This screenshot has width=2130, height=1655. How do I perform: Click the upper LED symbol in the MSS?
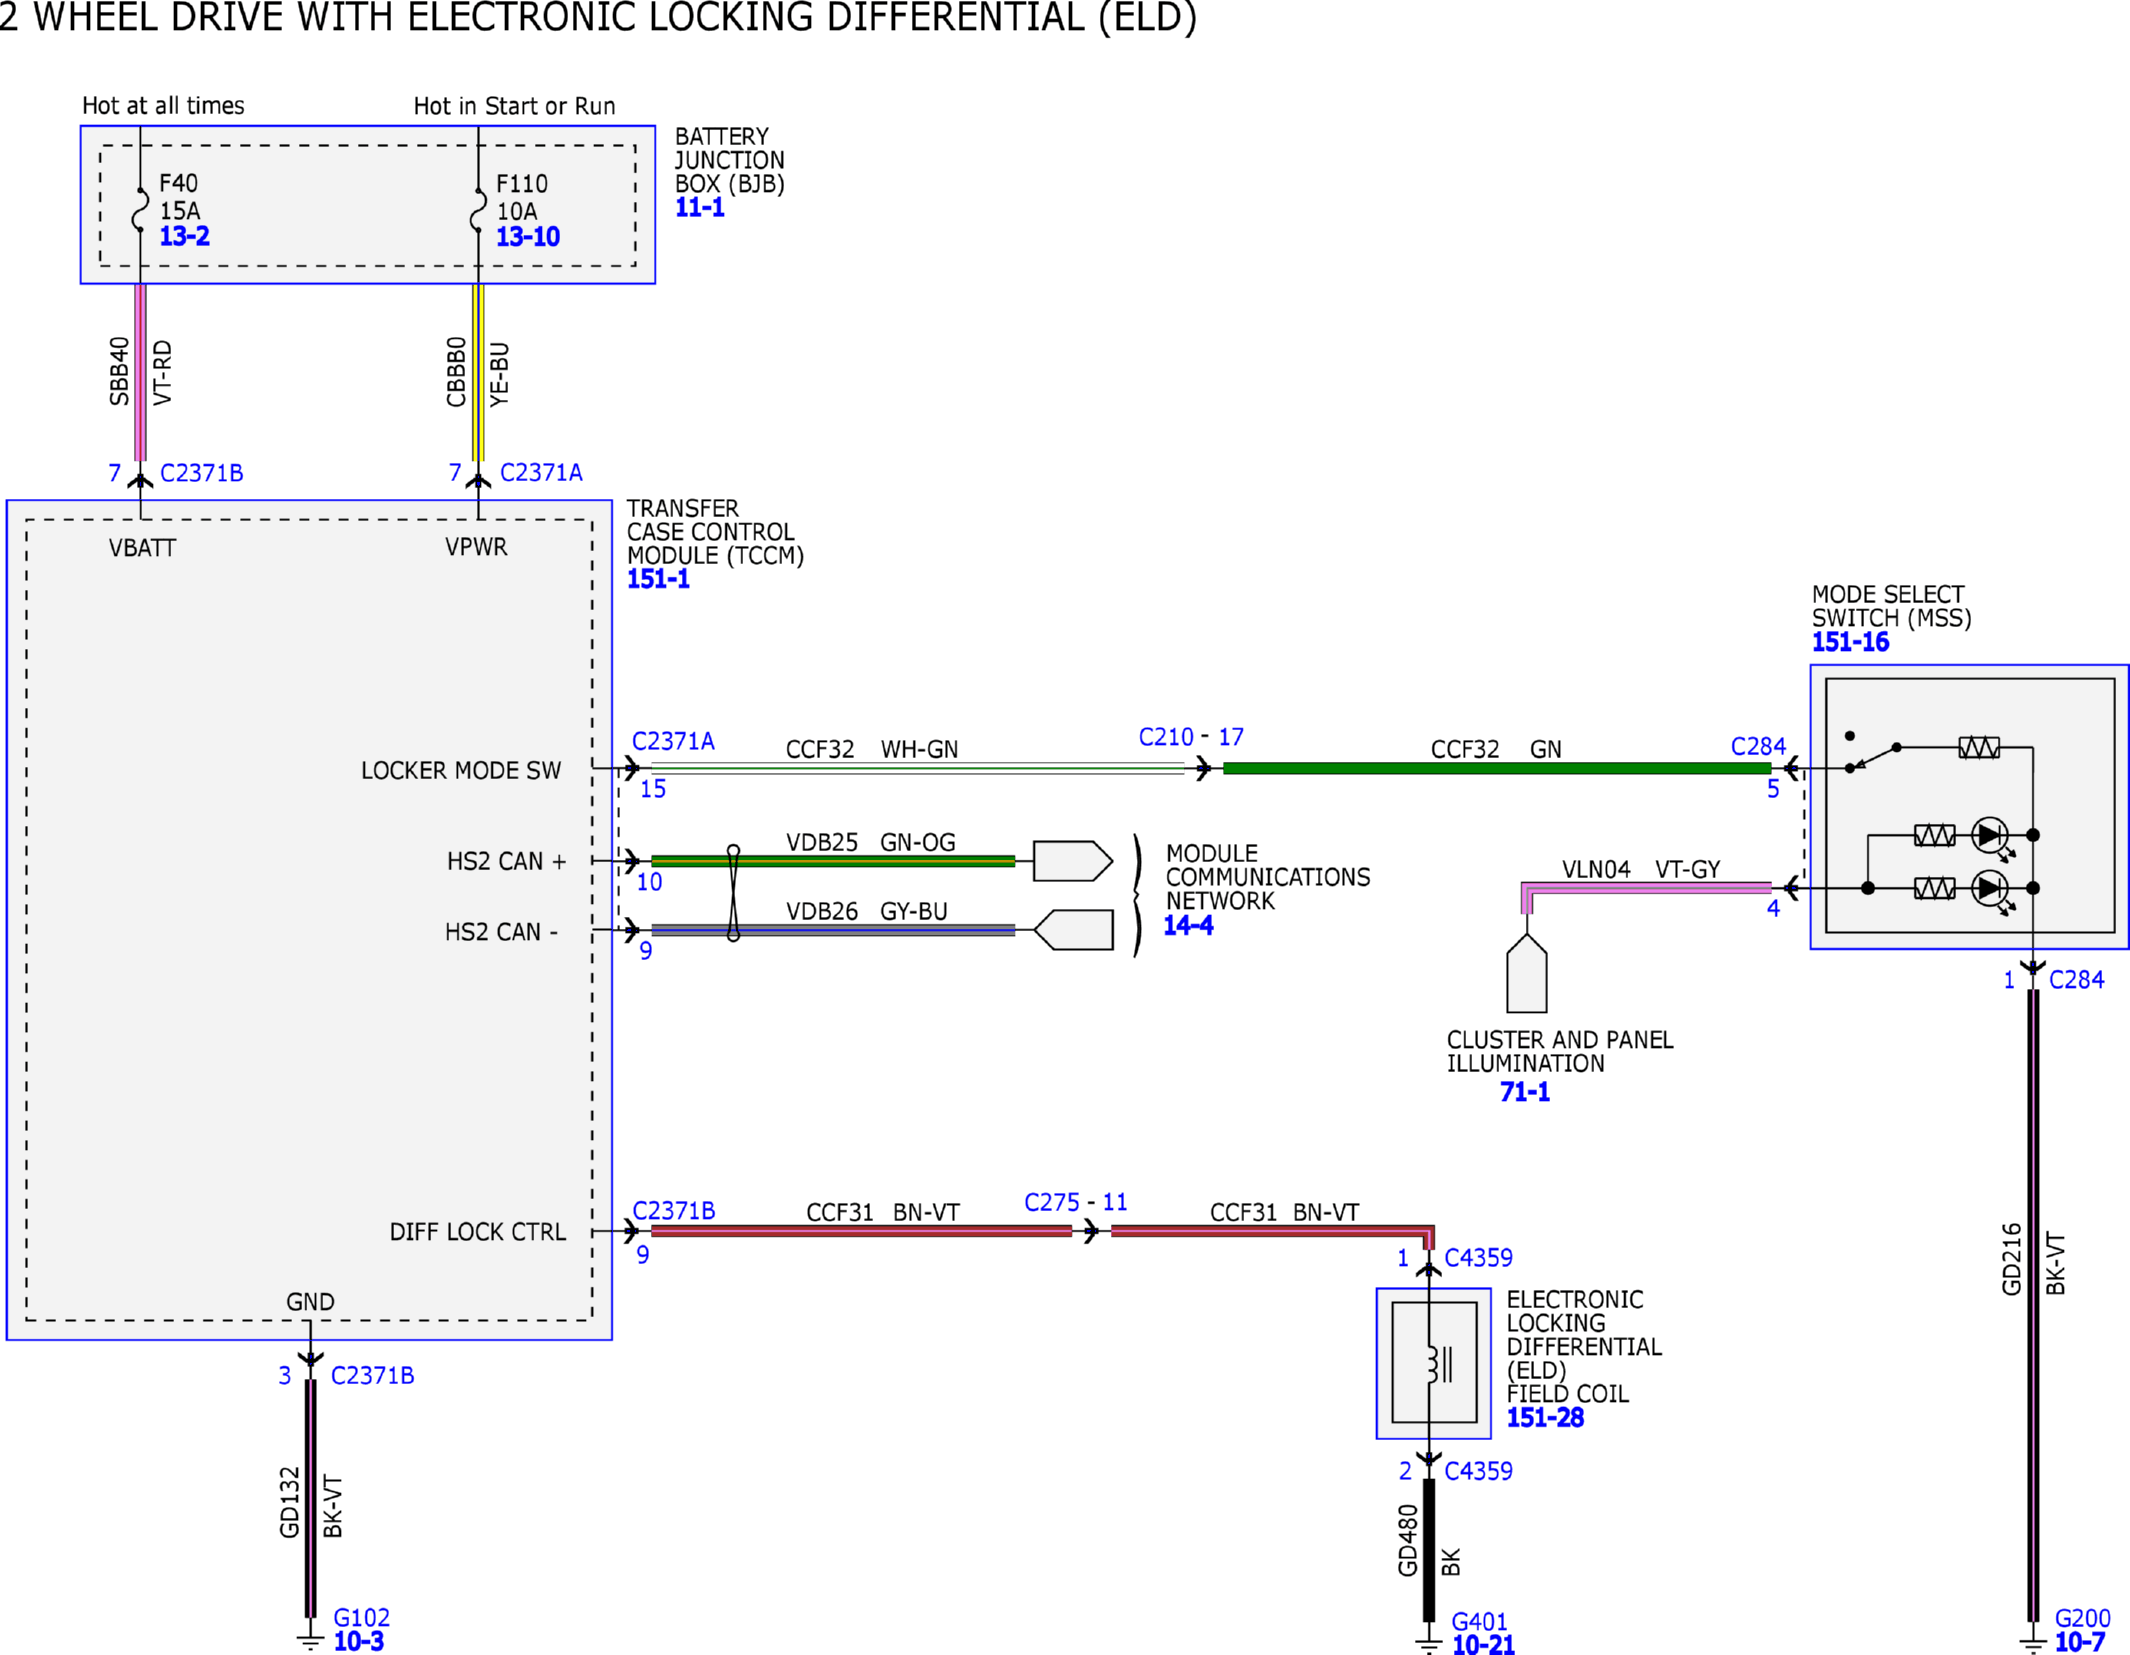coord(1992,836)
